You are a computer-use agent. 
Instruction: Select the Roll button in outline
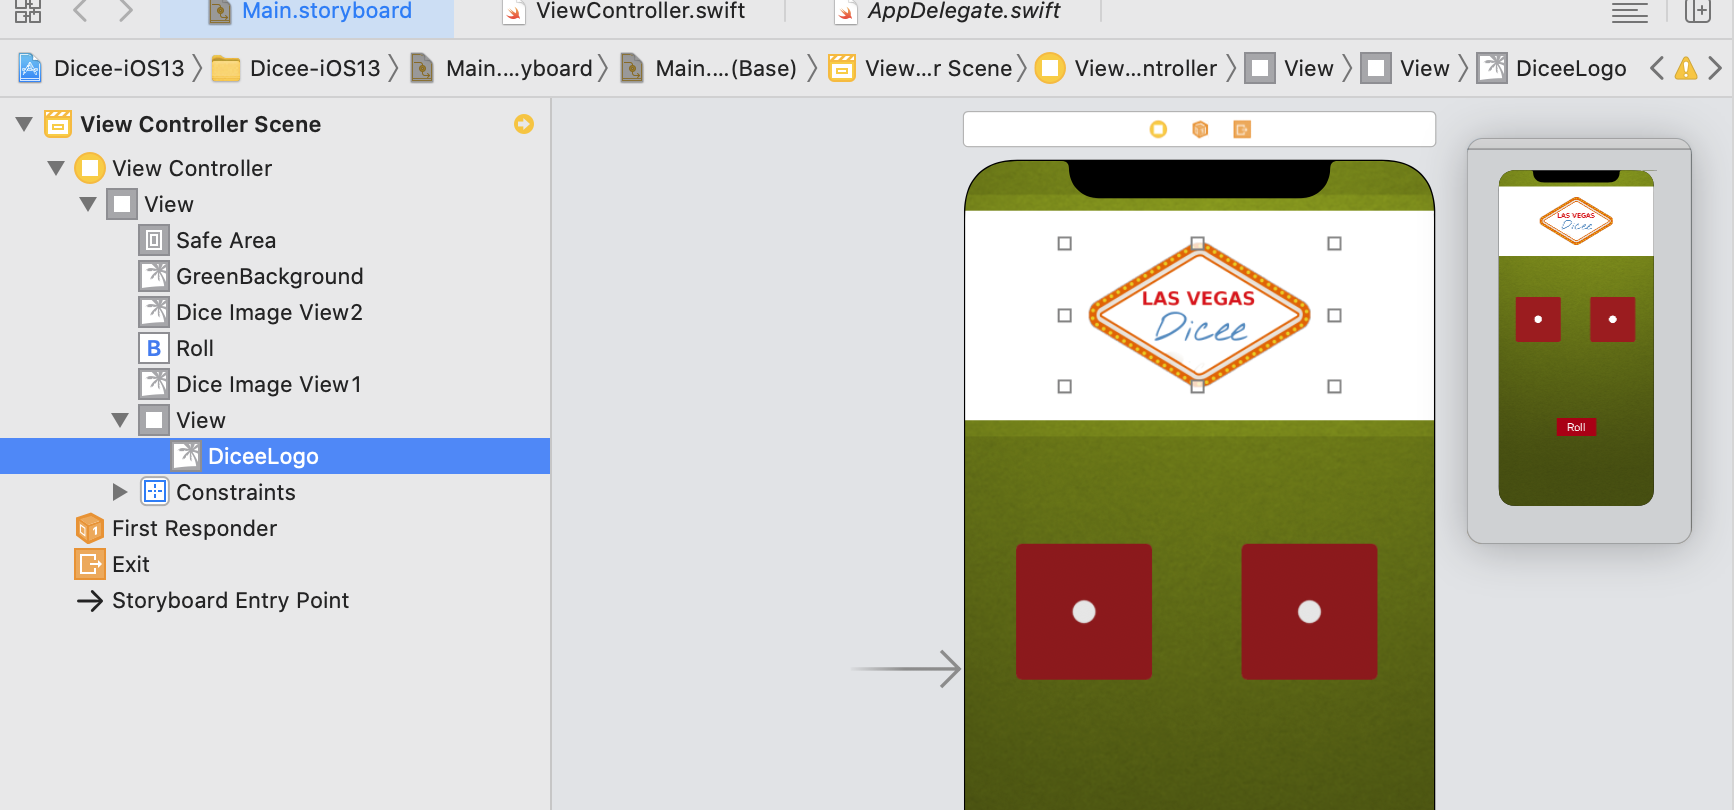coord(195,348)
